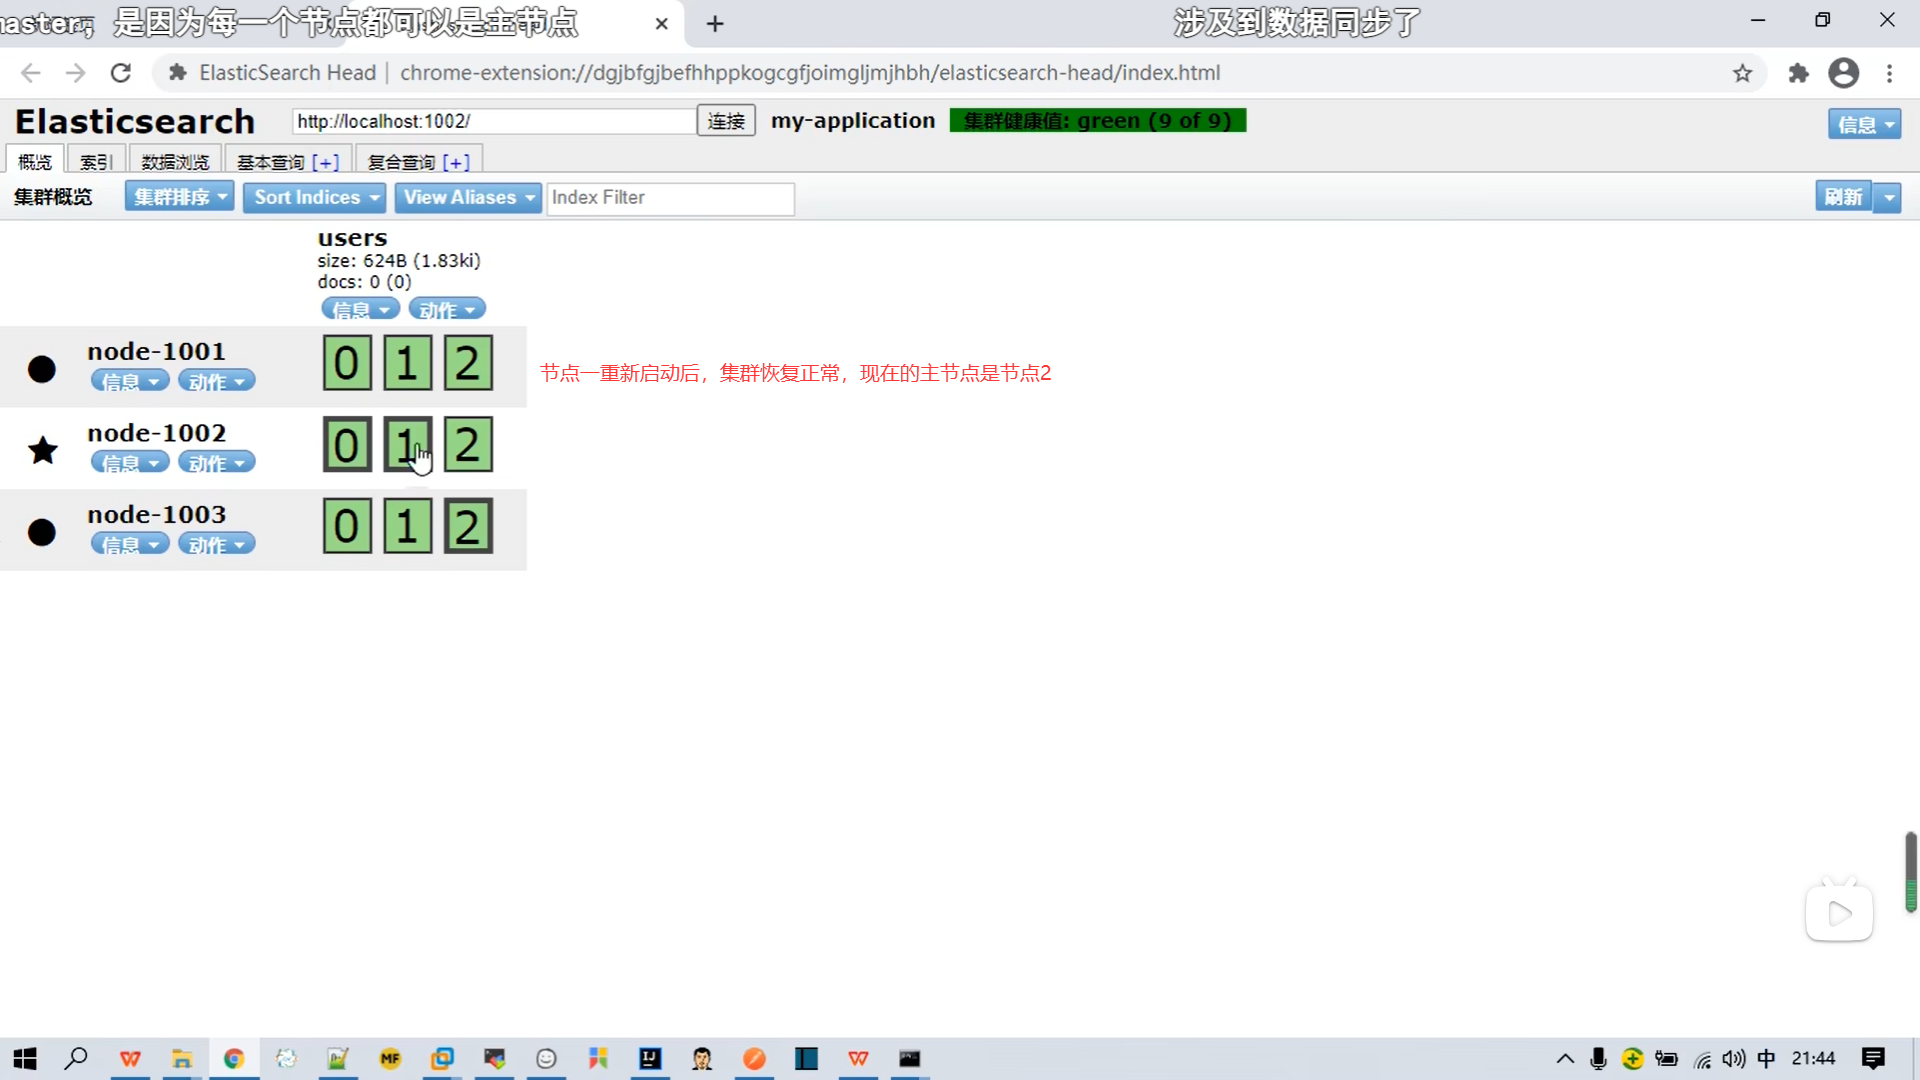
Task: Open the 动作 menu for node-1003
Action: (x=216, y=545)
